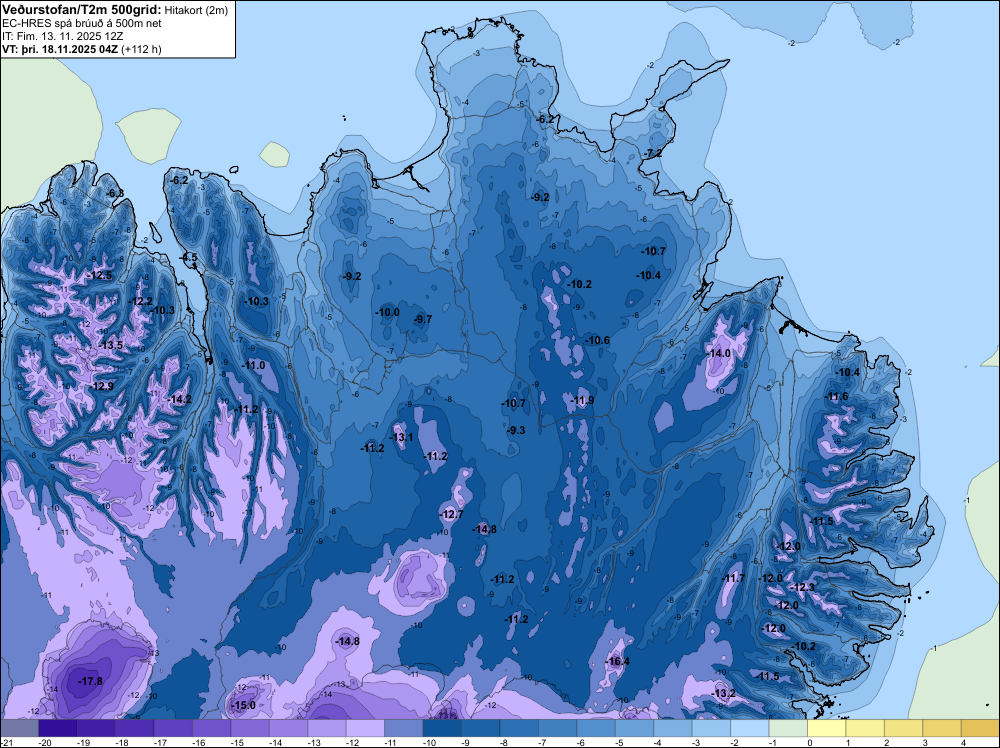Click the legend scale label -19

83,742
